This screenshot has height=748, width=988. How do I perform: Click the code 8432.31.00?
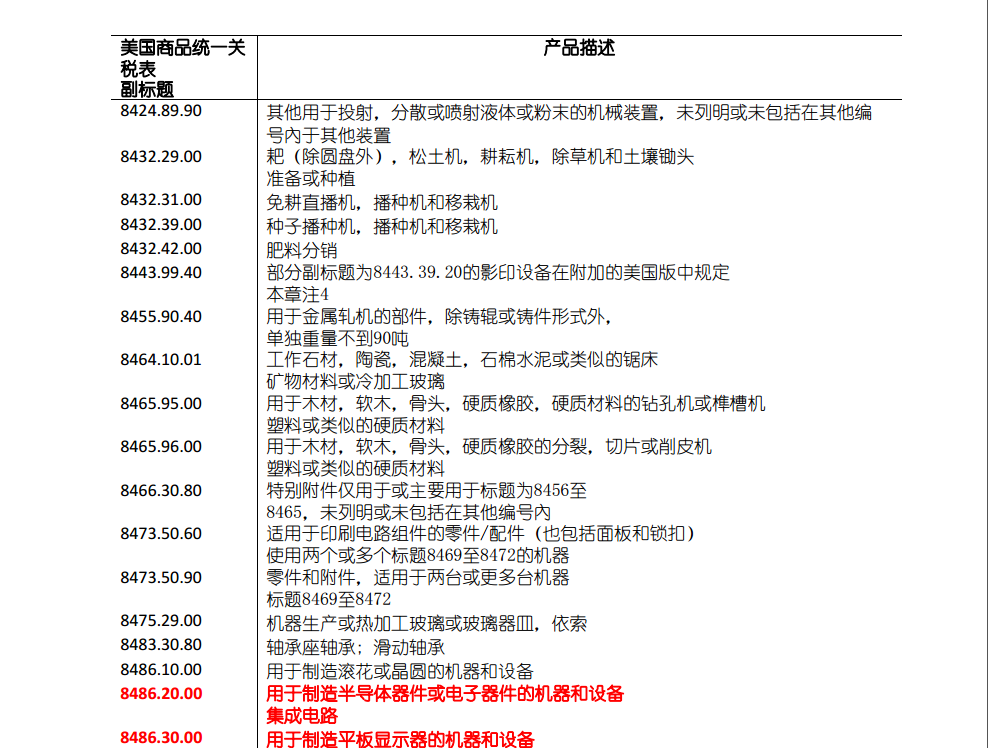click(161, 200)
